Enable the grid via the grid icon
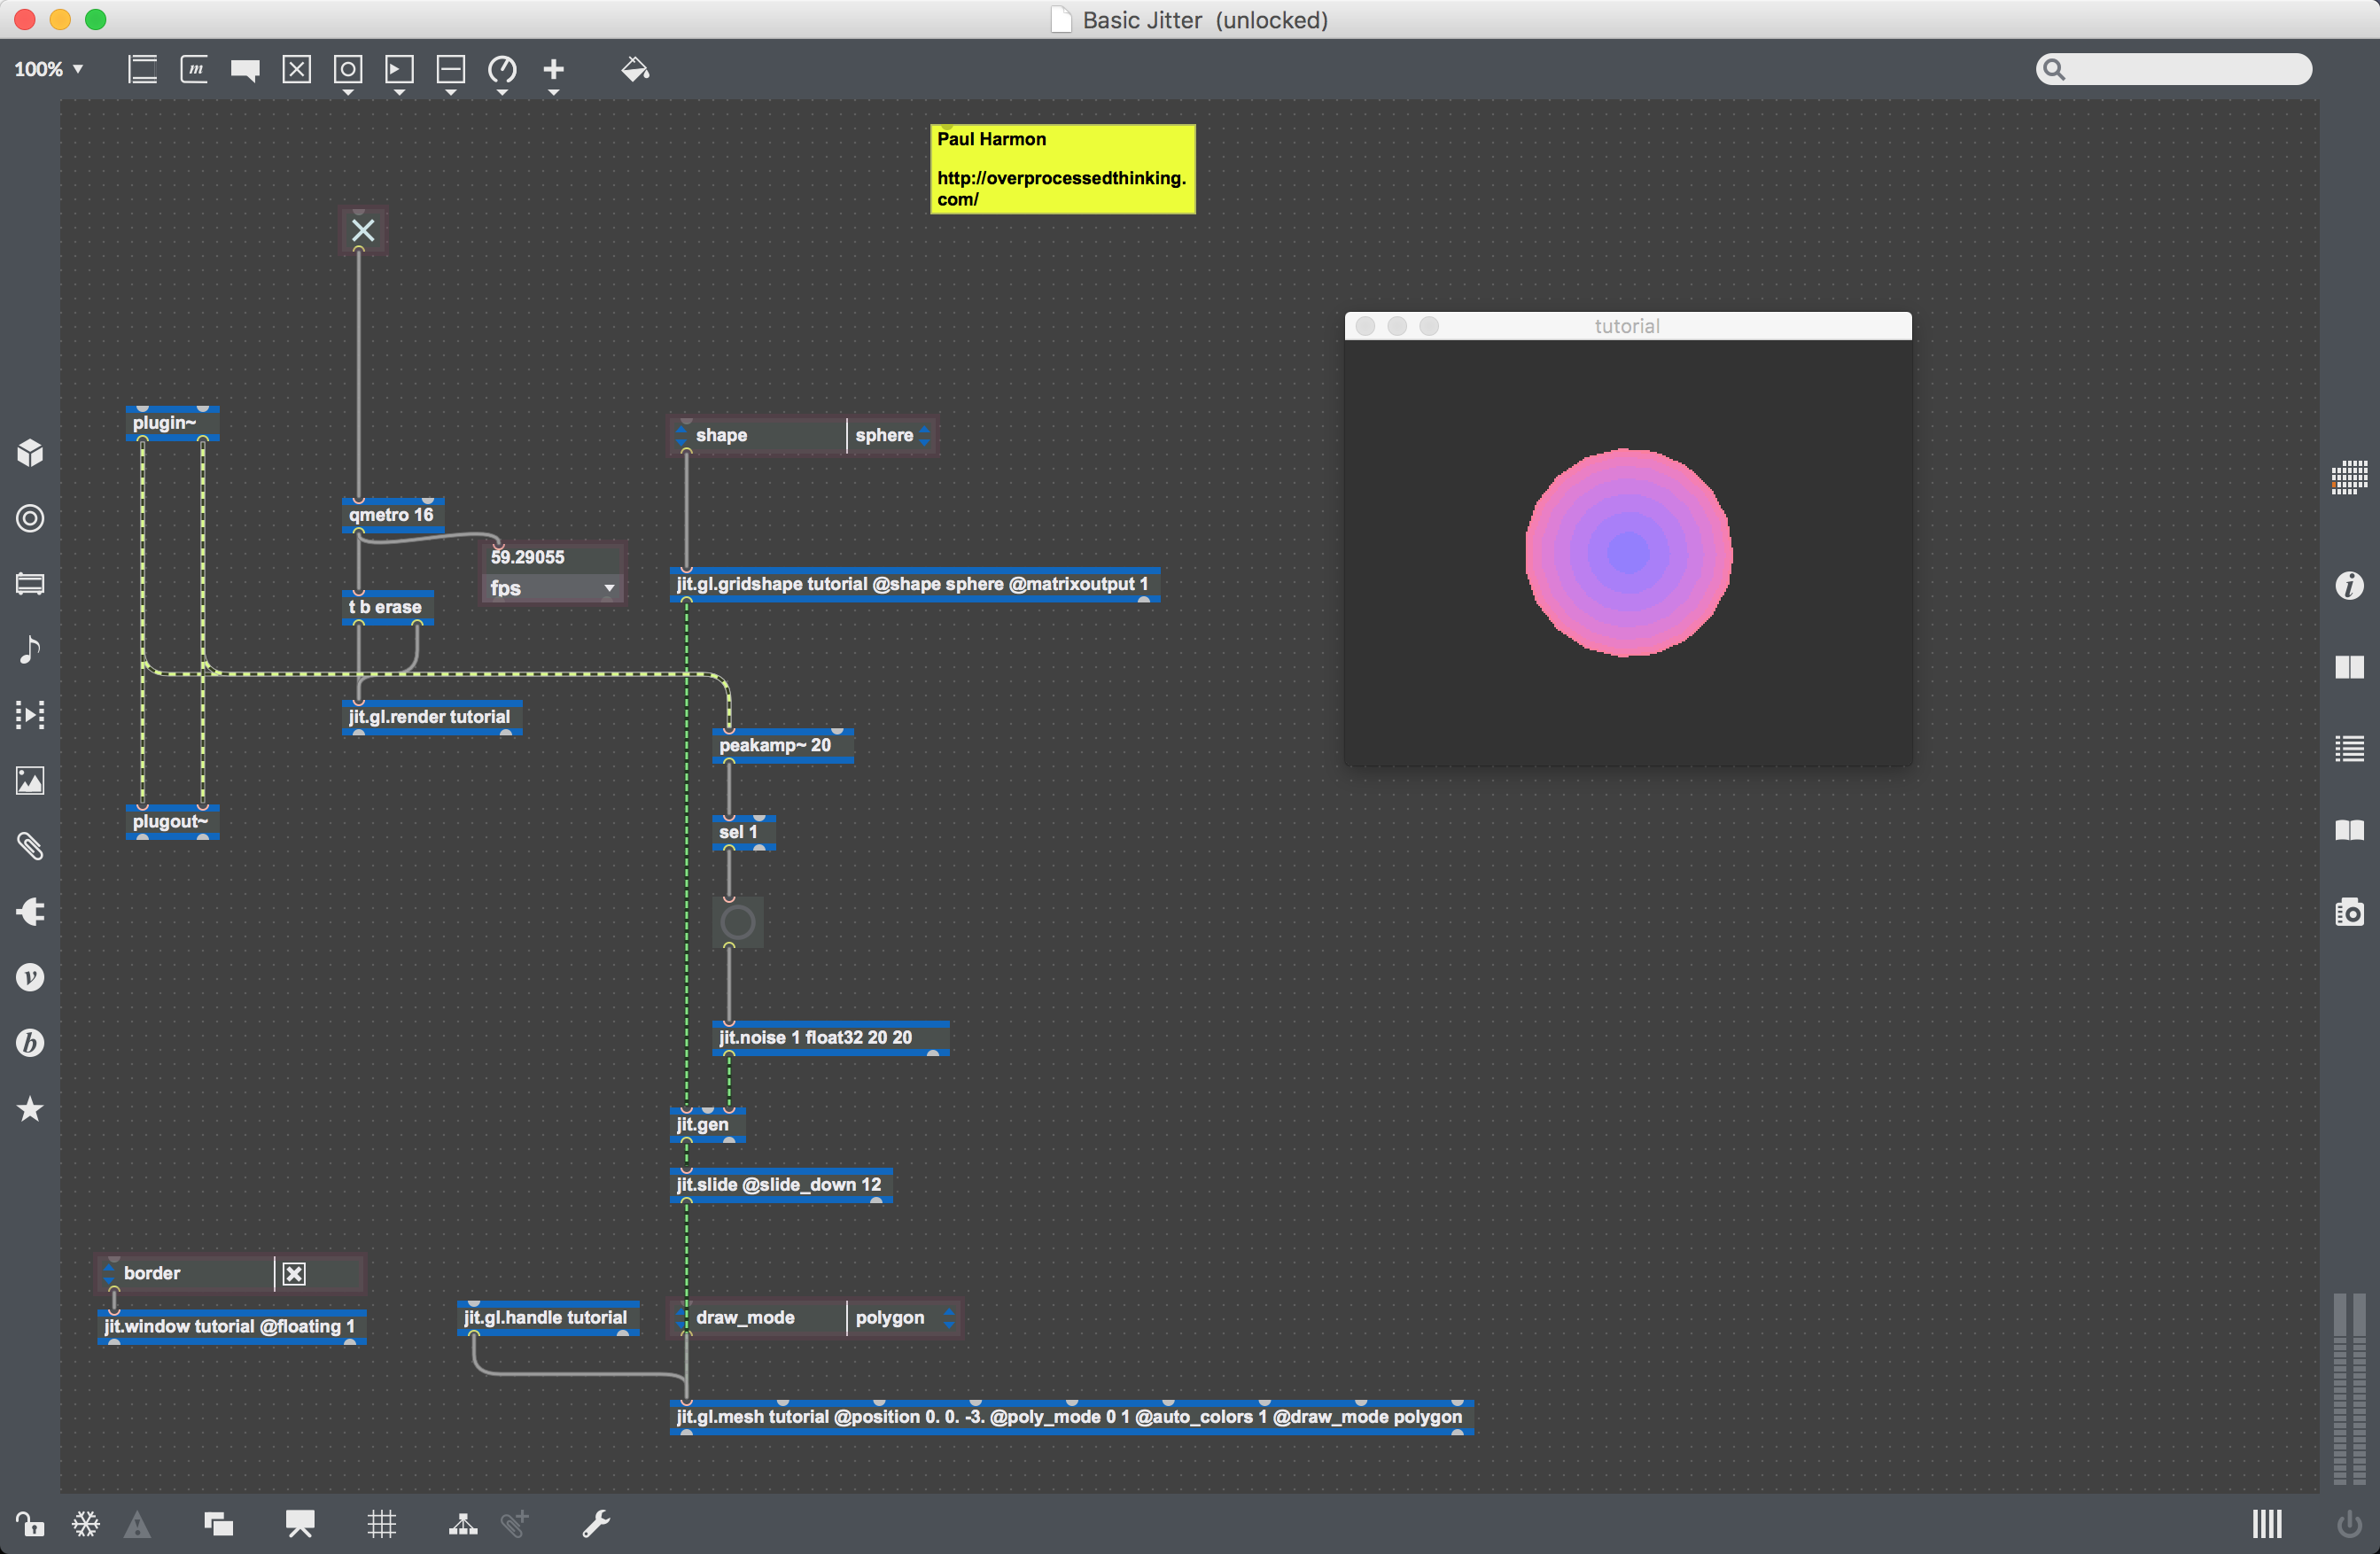 (x=381, y=1524)
